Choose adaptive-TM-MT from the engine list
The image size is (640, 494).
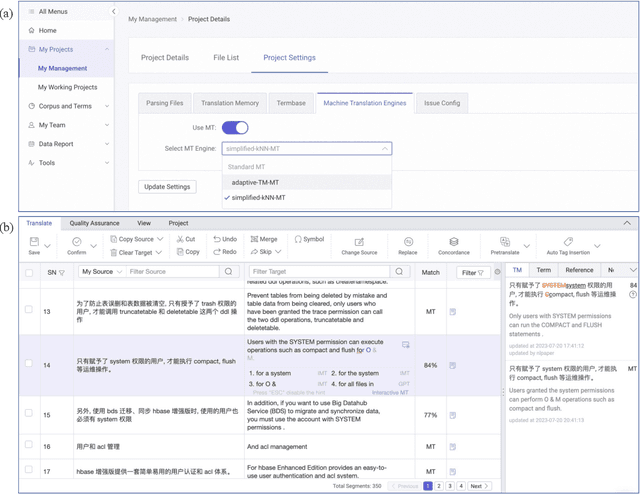pyautogui.click(x=254, y=182)
